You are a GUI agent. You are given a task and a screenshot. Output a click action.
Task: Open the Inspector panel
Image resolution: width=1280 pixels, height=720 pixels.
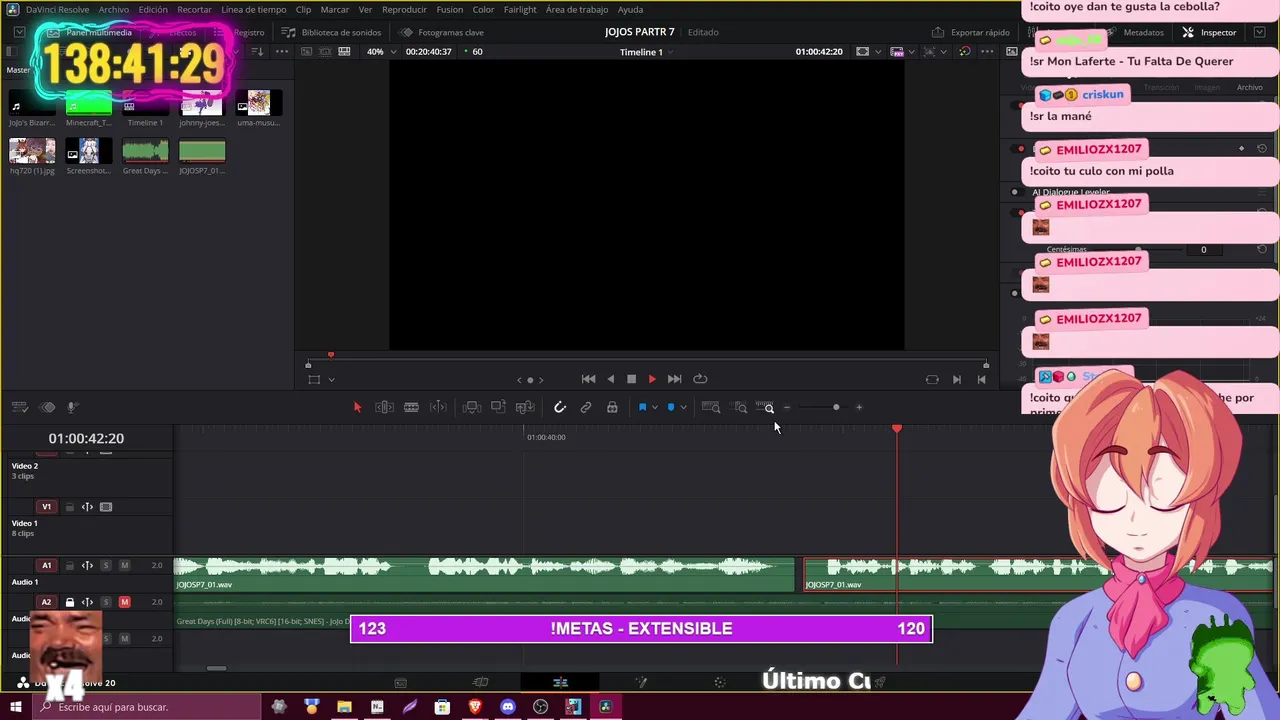click(x=1209, y=32)
